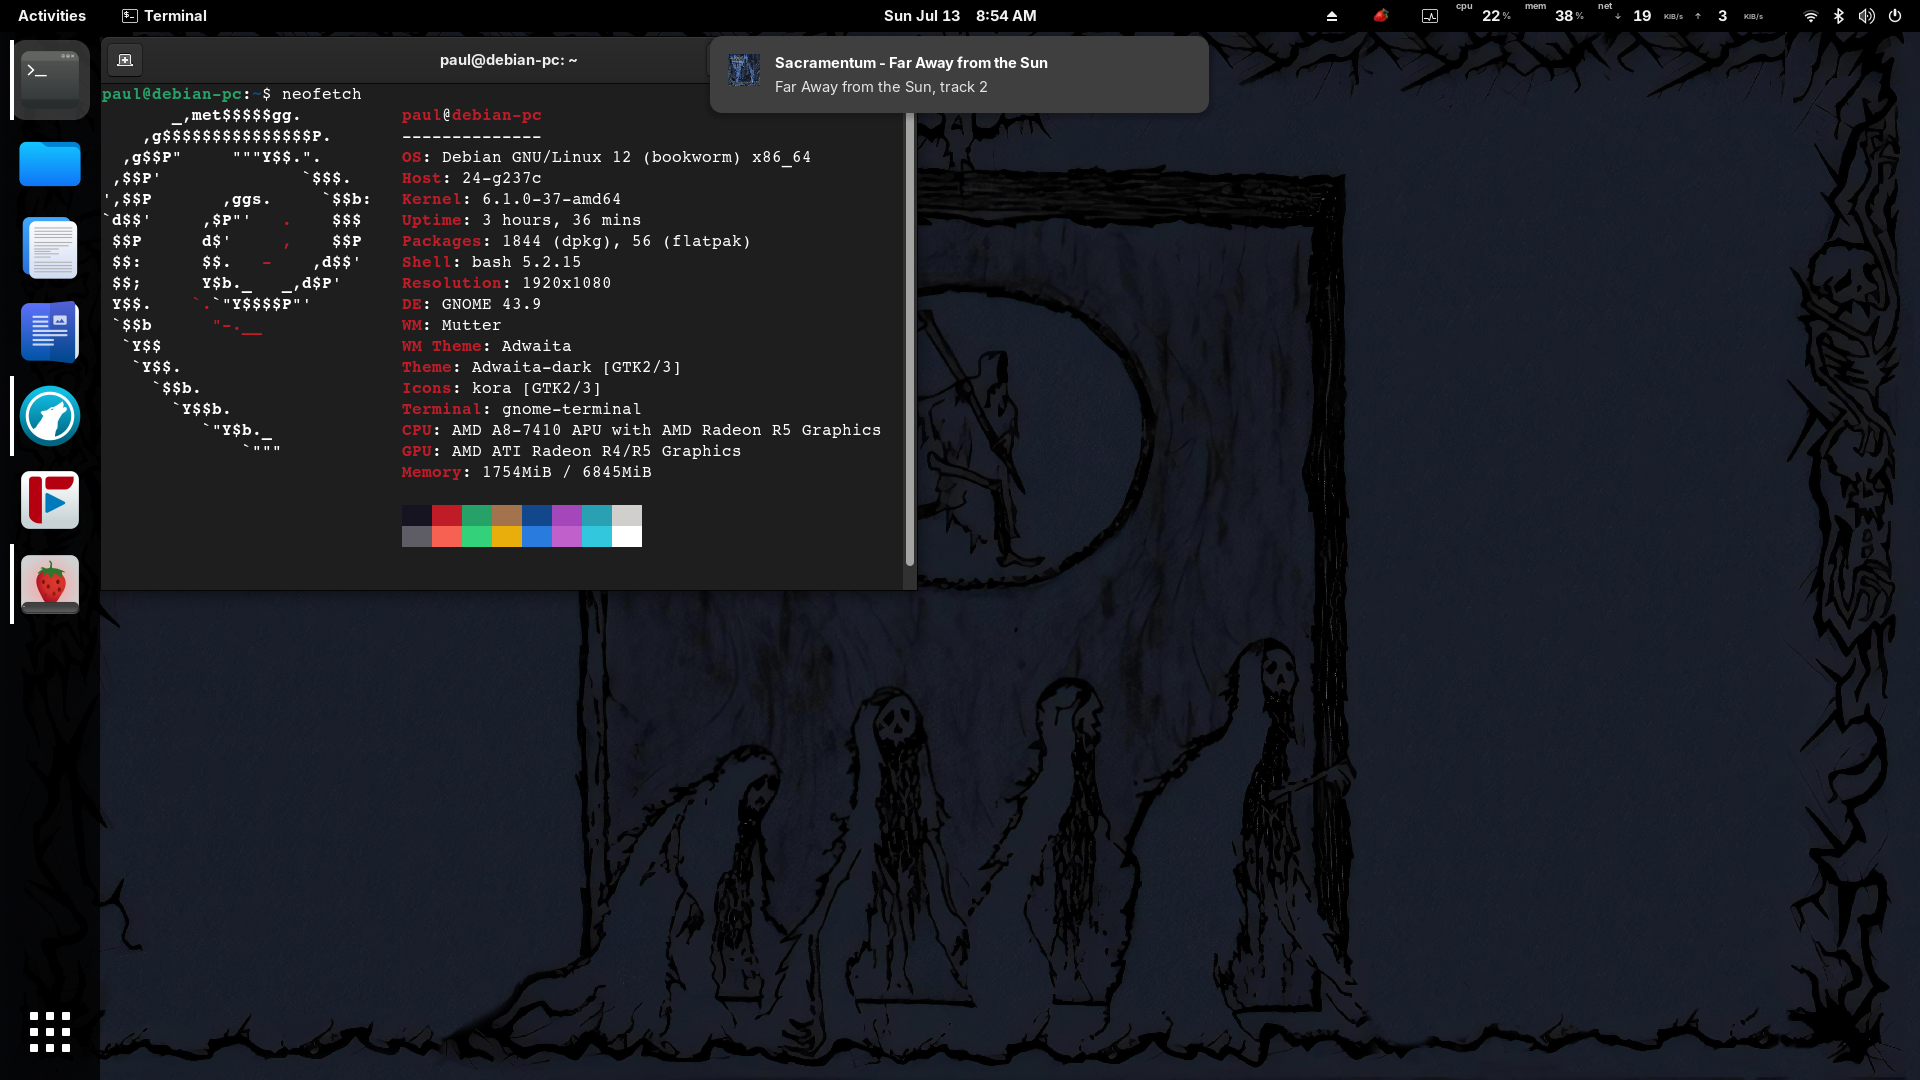Viewport: 1920px width, 1080px height.
Task: Click the Resolution value '1920x1080'
Action: click(x=567, y=283)
